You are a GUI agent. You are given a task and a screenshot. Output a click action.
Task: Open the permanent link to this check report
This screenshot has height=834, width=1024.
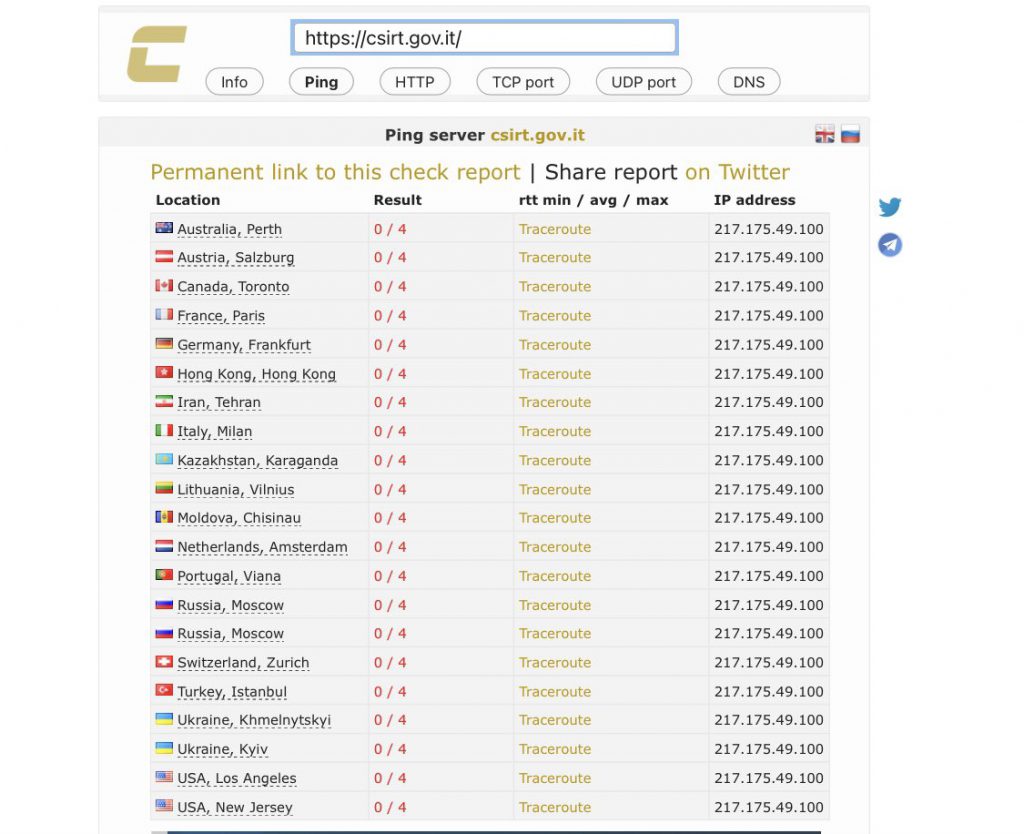pyautogui.click(x=335, y=172)
